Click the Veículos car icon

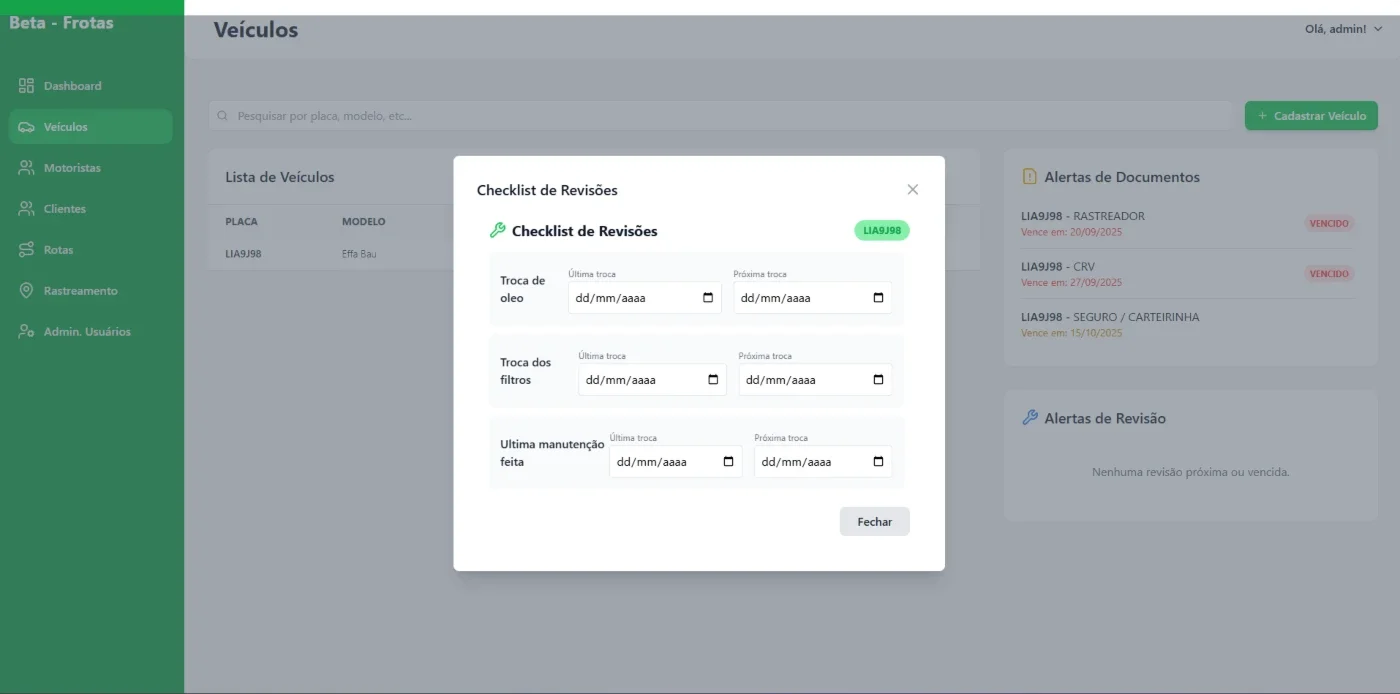(27, 127)
